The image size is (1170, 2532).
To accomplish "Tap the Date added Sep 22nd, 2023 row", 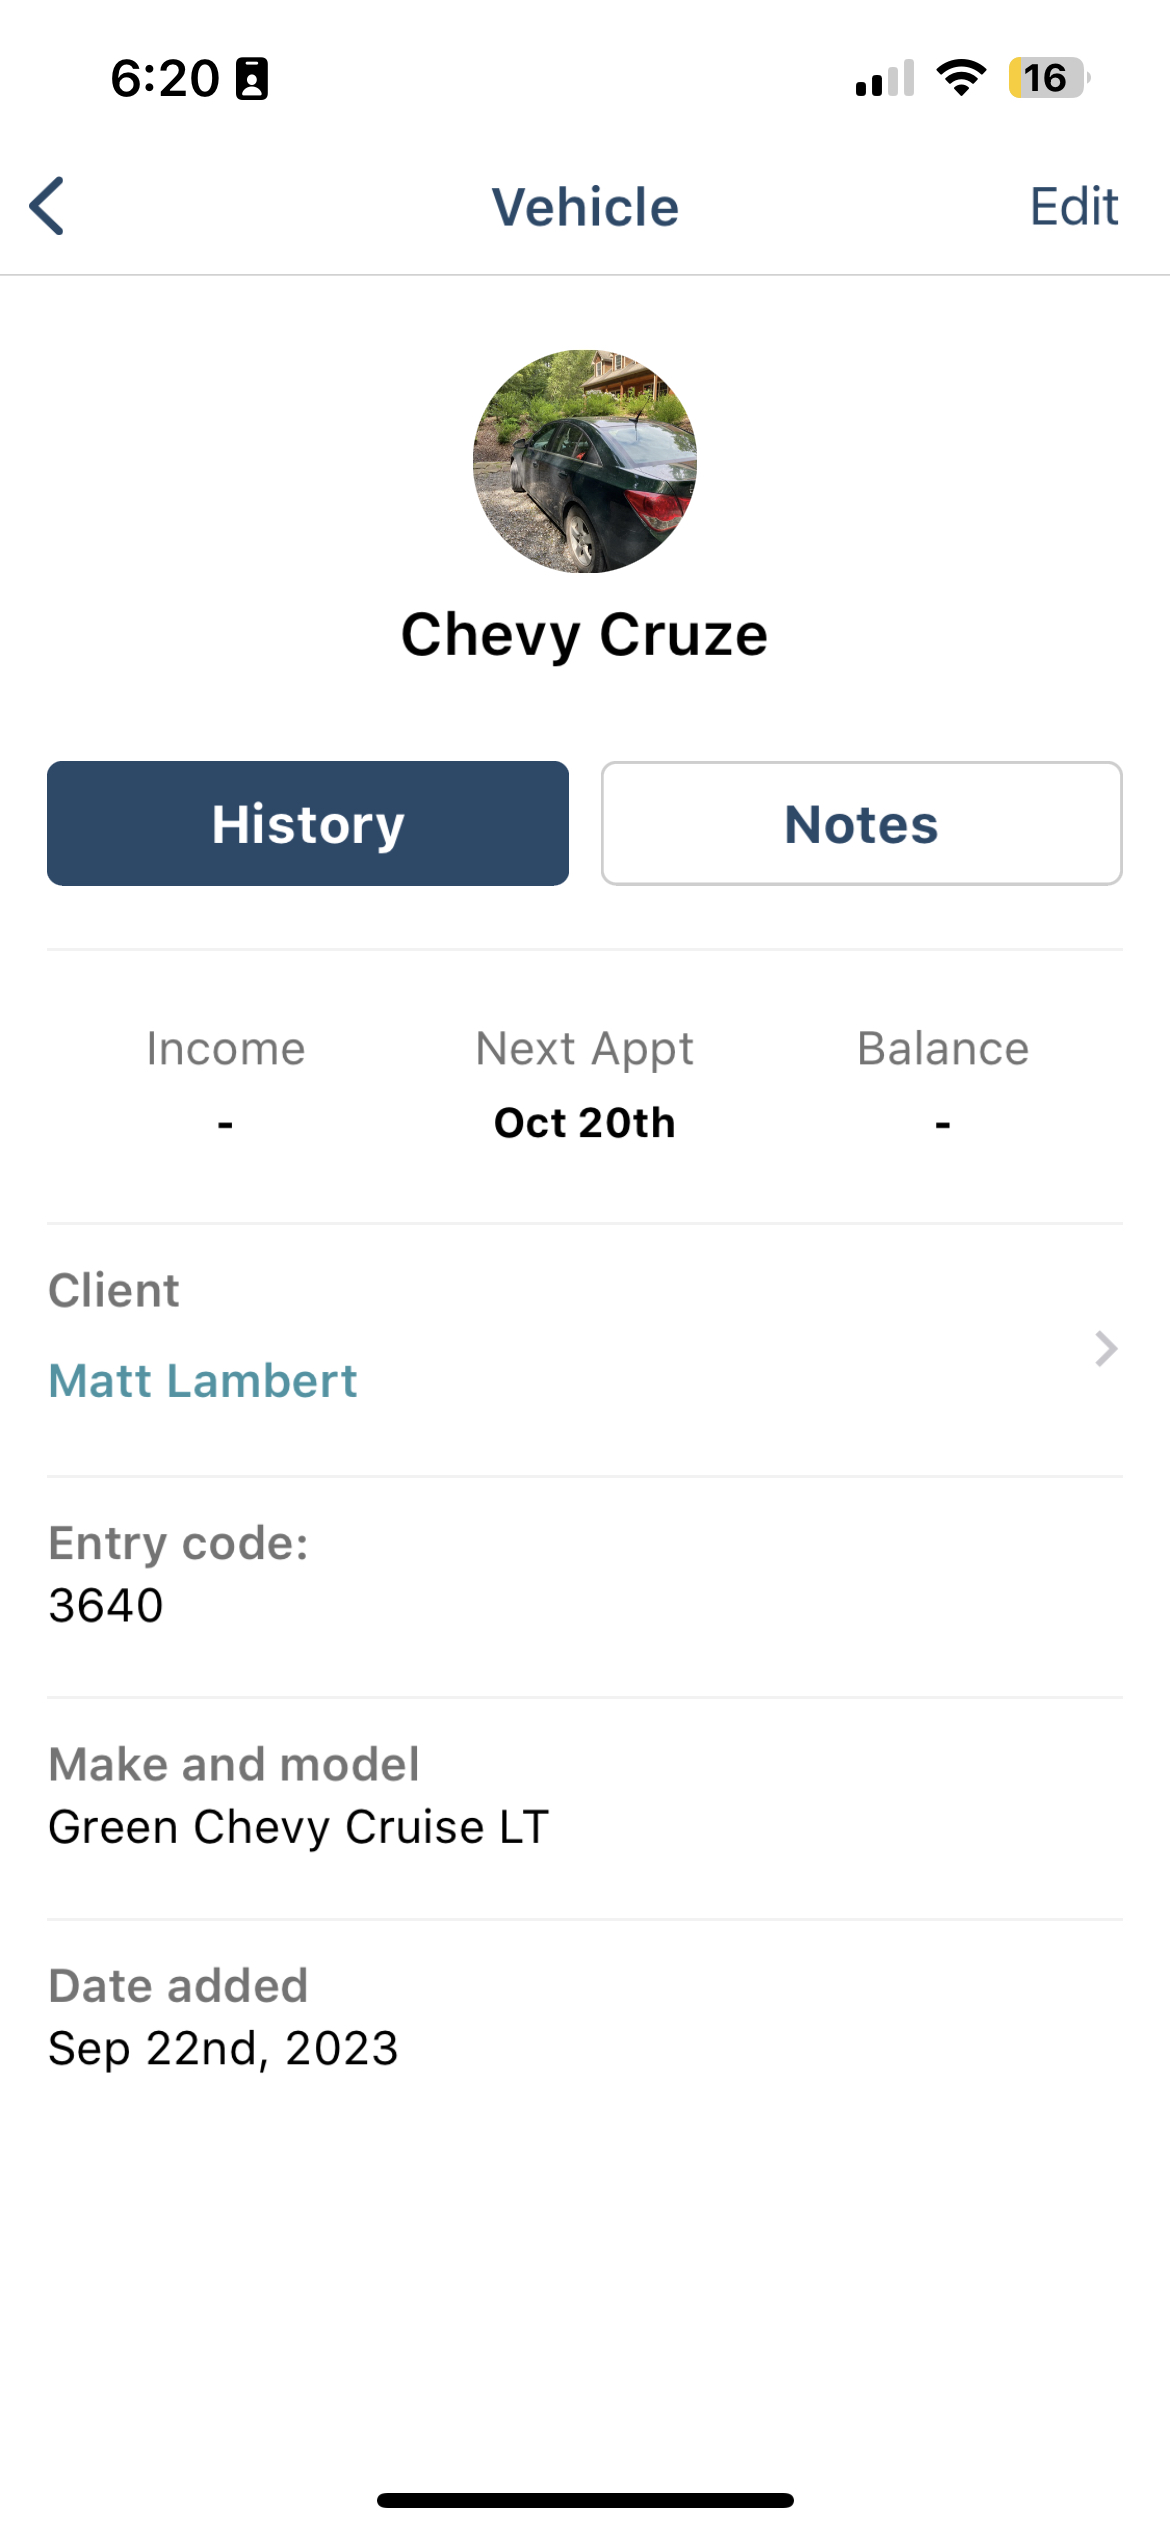I will pyautogui.click(x=585, y=2018).
